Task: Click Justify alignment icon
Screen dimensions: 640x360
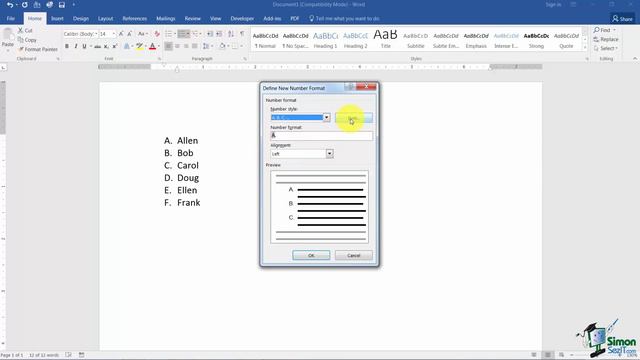Action: click(195, 47)
